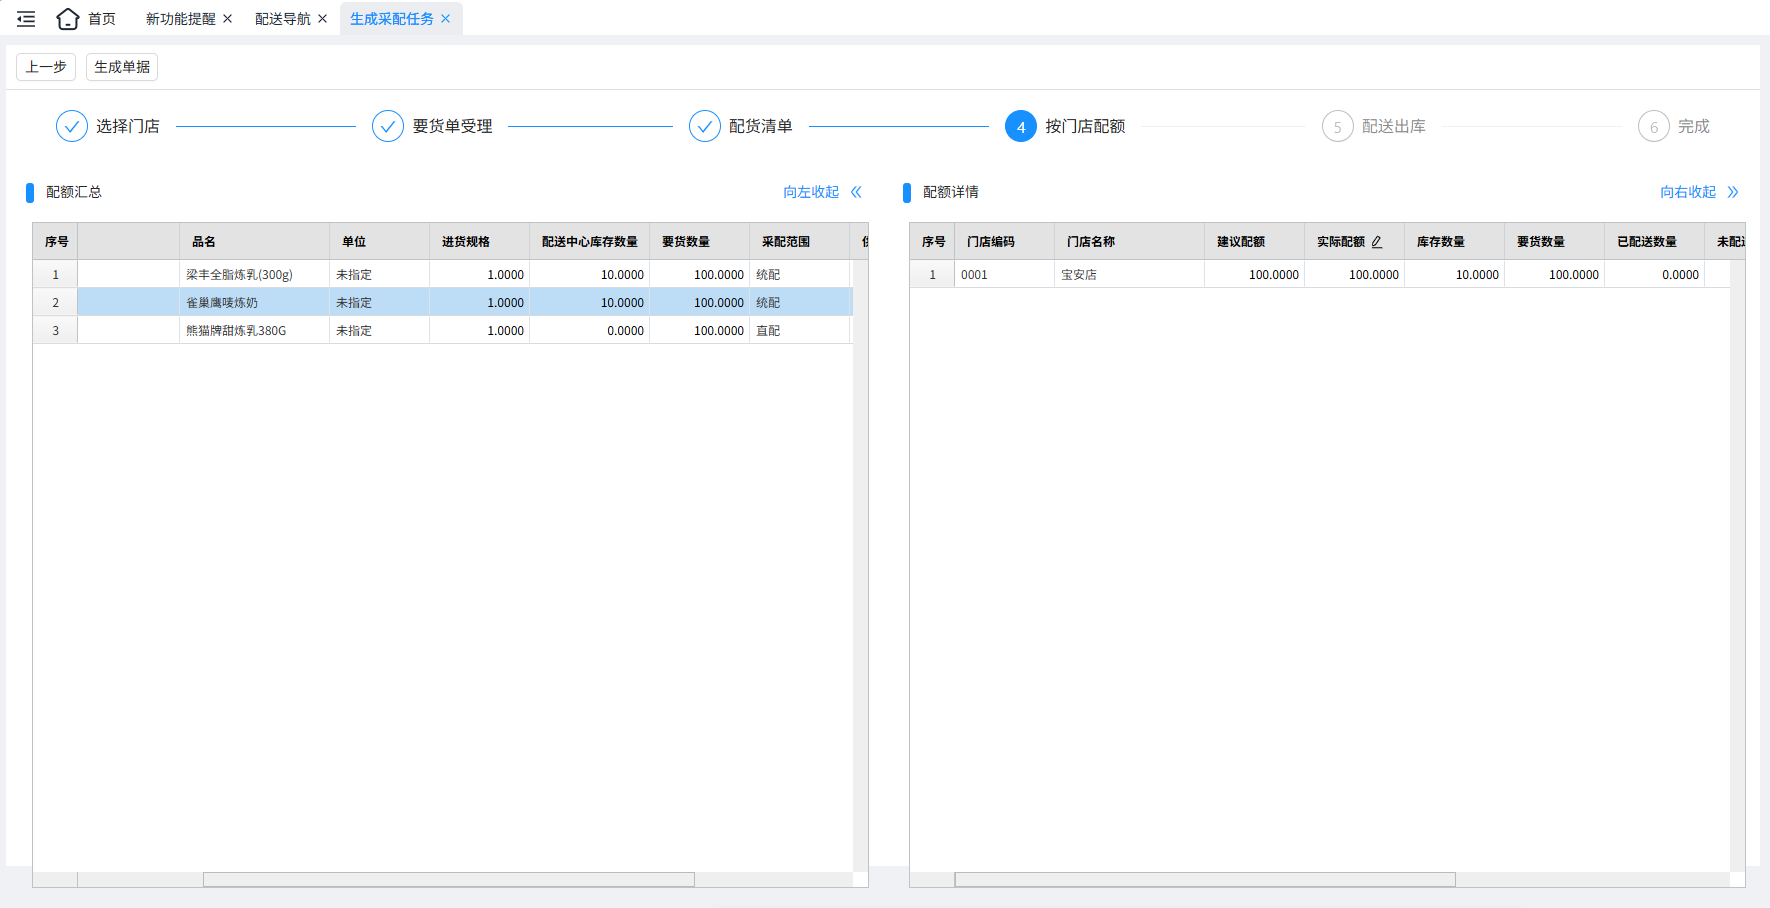The image size is (1770, 908).
Task: Click the double right chevron icon
Action: 1733,192
